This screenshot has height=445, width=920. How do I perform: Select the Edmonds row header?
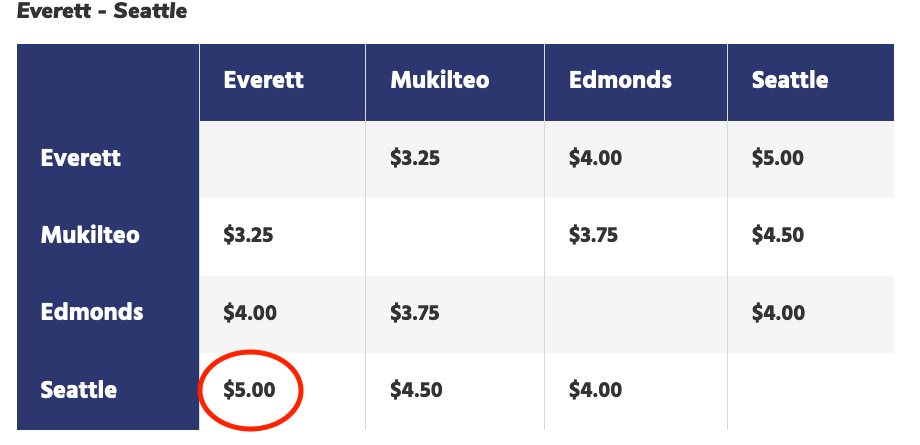click(92, 312)
